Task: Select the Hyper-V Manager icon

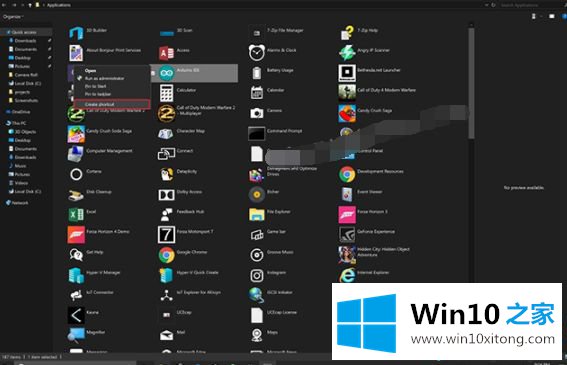Action: (76, 276)
